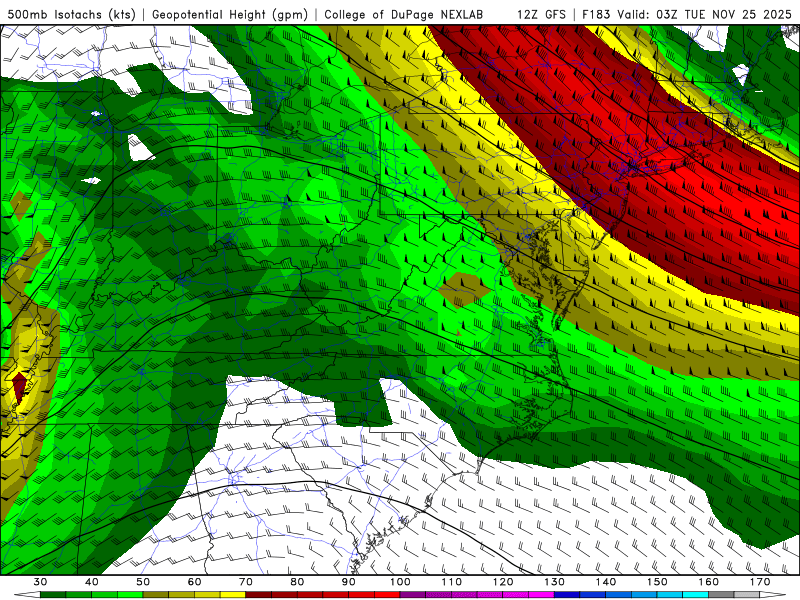The width and height of the screenshot is (800, 600).
Task: Click the legend value '130'
Action: coord(555,582)
